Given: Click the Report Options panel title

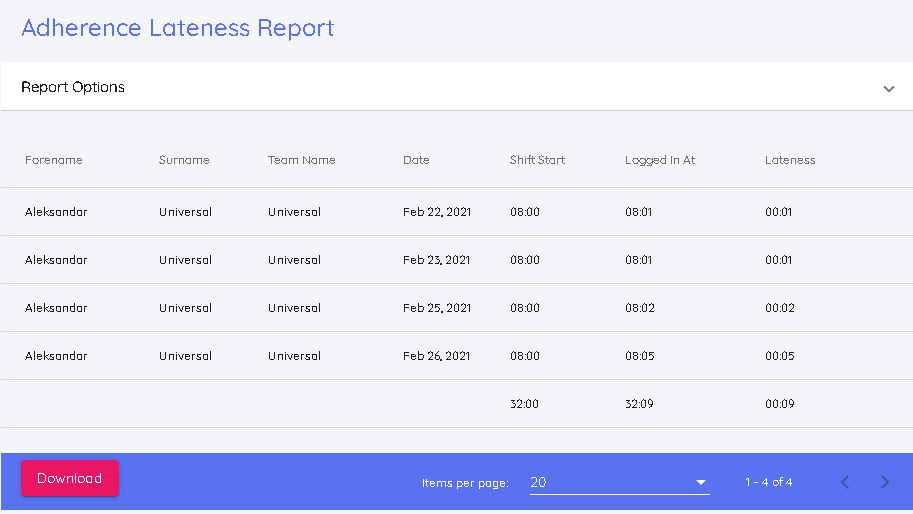Looking at the screenshot, I should 73,87.
